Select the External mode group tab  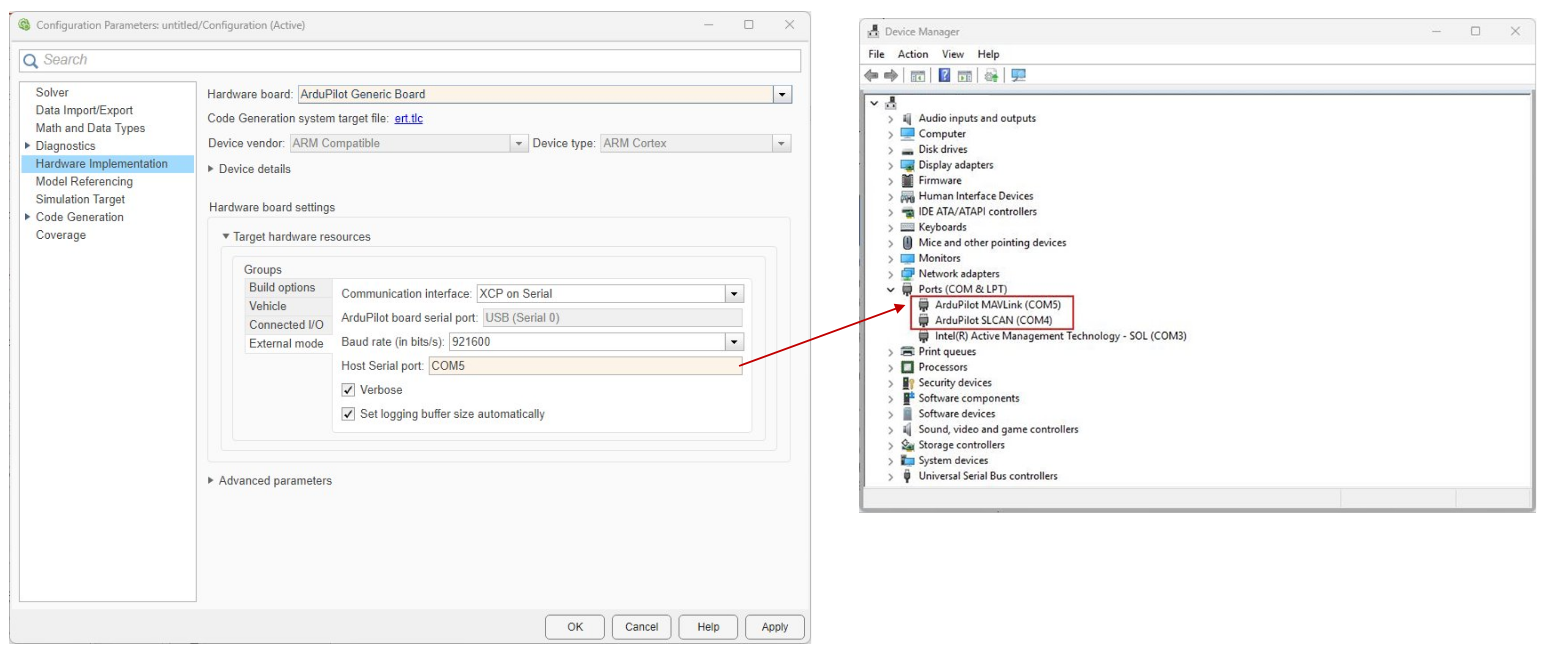(286, 344)
